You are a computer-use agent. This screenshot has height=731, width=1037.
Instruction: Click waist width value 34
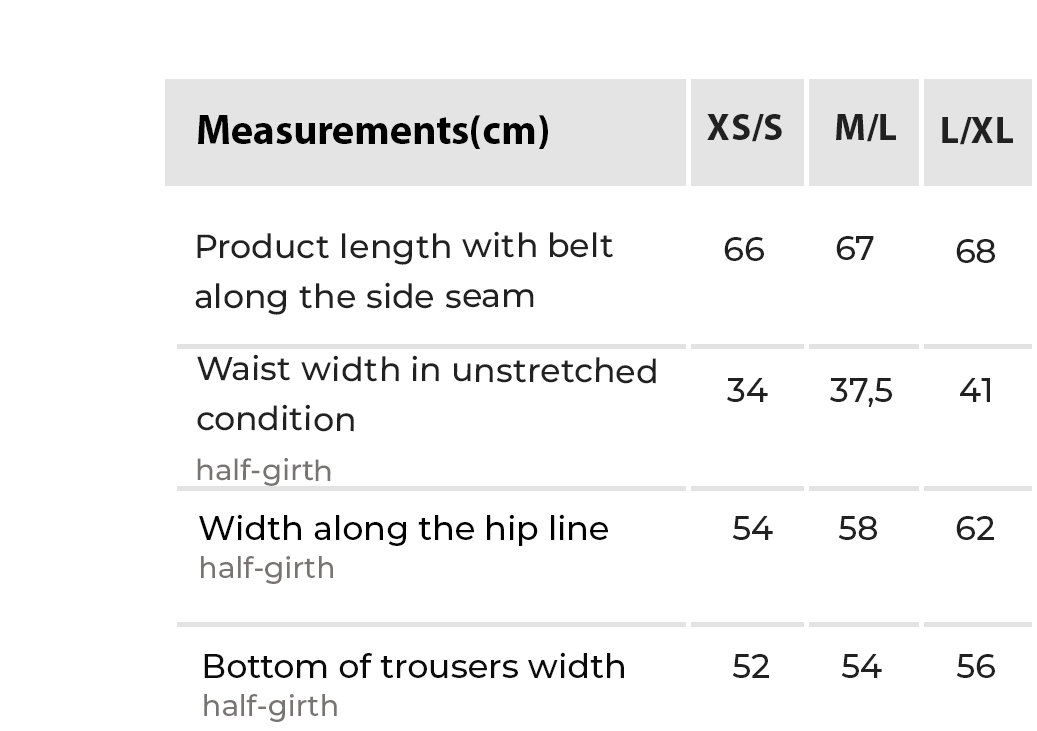point(747,390)
